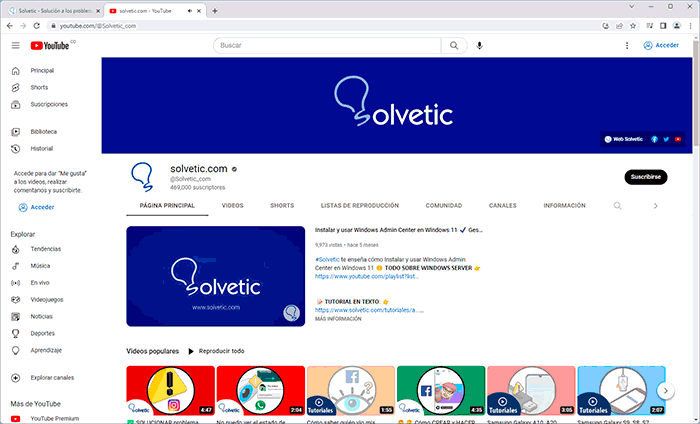Click the Facebook icon on the banner
This screenshot has width=700, height=424.
pos(654,139)
